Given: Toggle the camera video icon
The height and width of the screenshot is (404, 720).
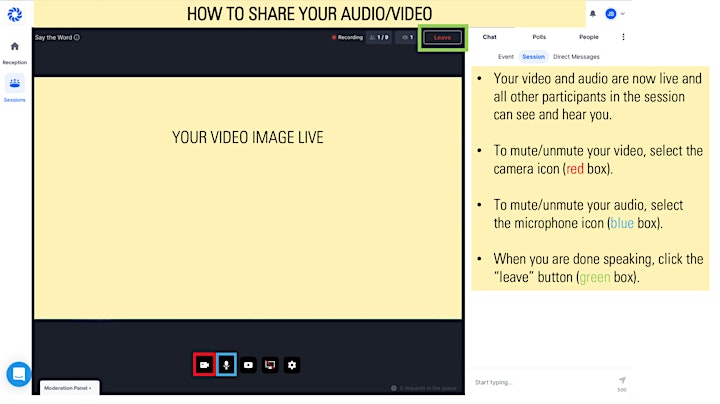Looking at the screenshot, I should tap(204, 365).
